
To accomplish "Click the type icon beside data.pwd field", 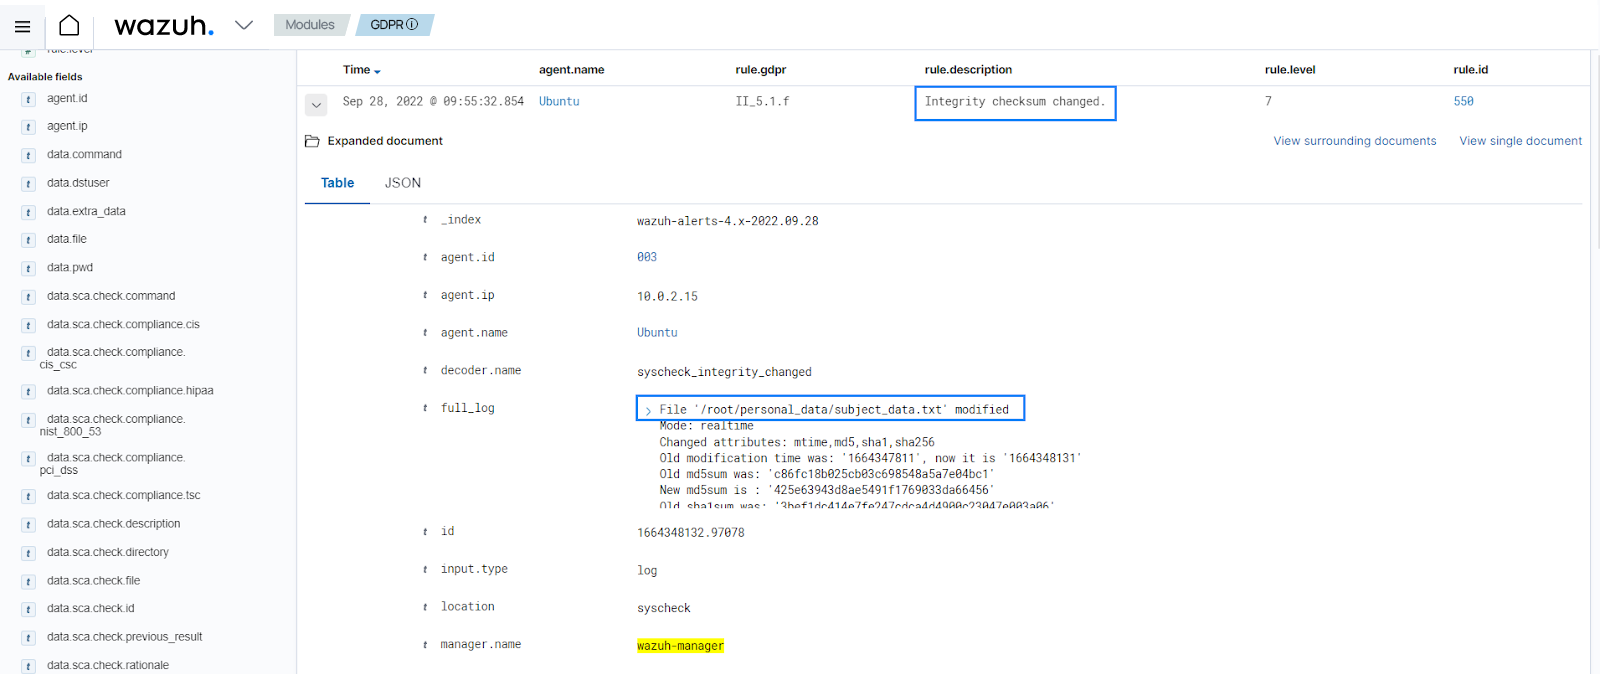I will (x=28, y=268).
